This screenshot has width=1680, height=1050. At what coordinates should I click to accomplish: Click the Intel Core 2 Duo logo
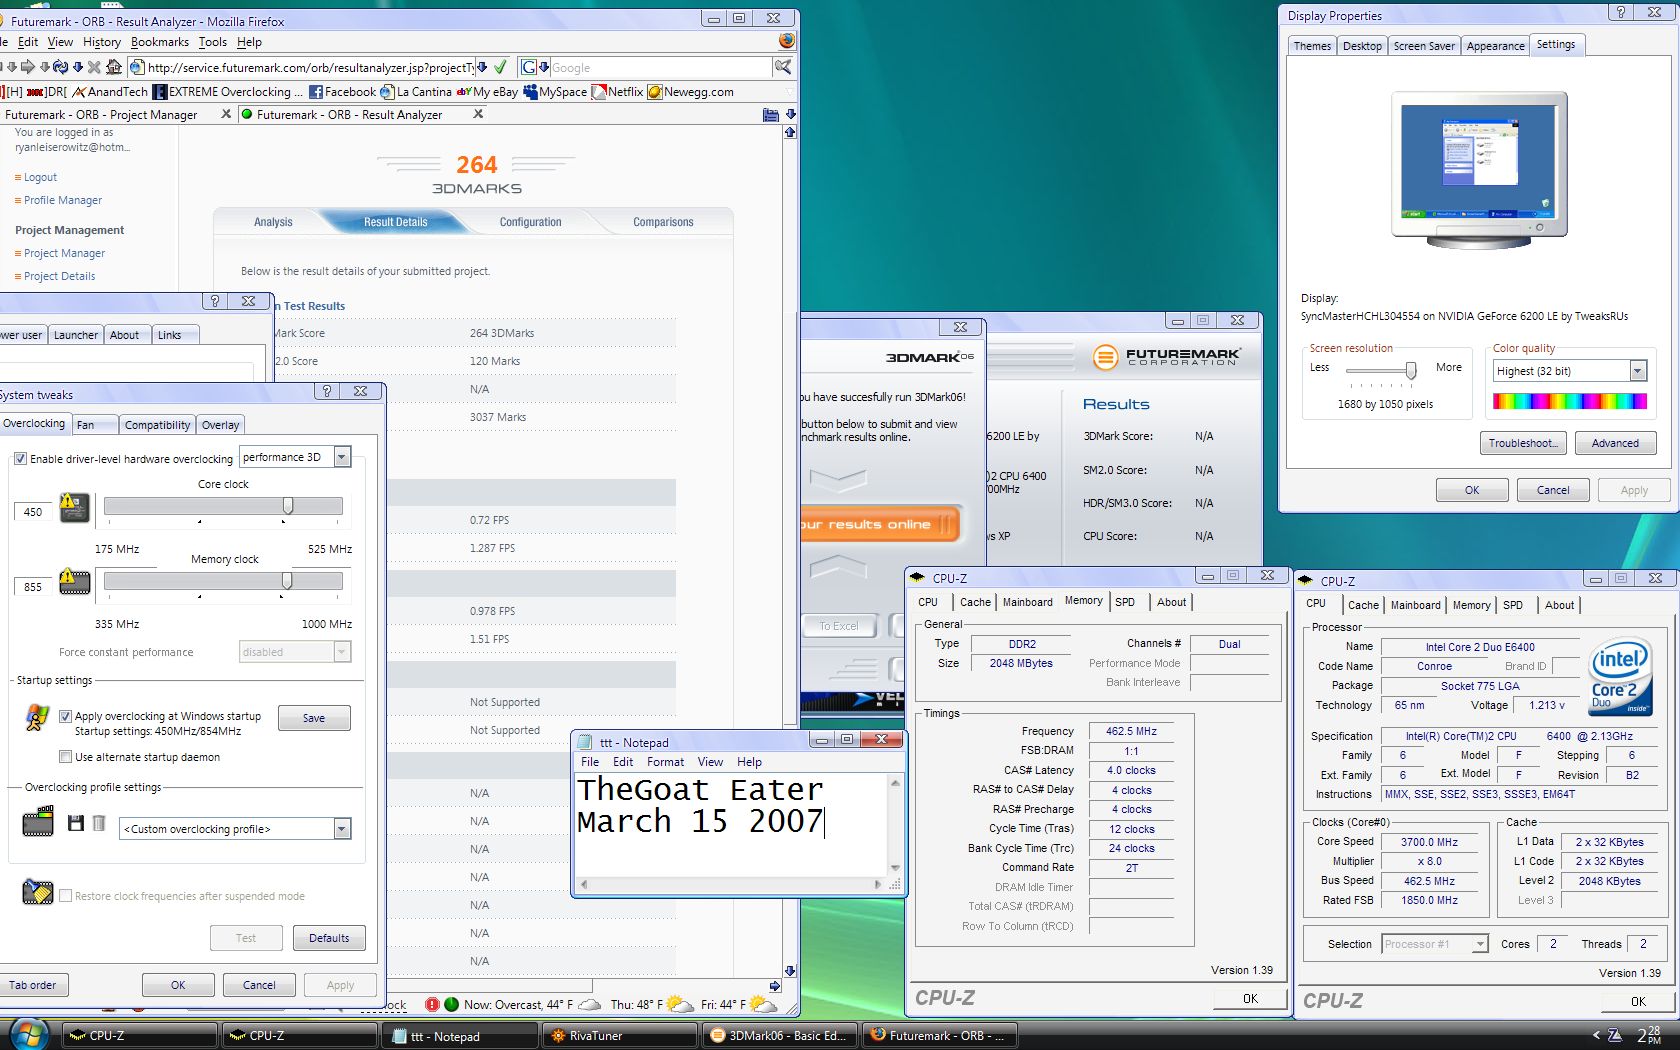tap(1620, 678)
